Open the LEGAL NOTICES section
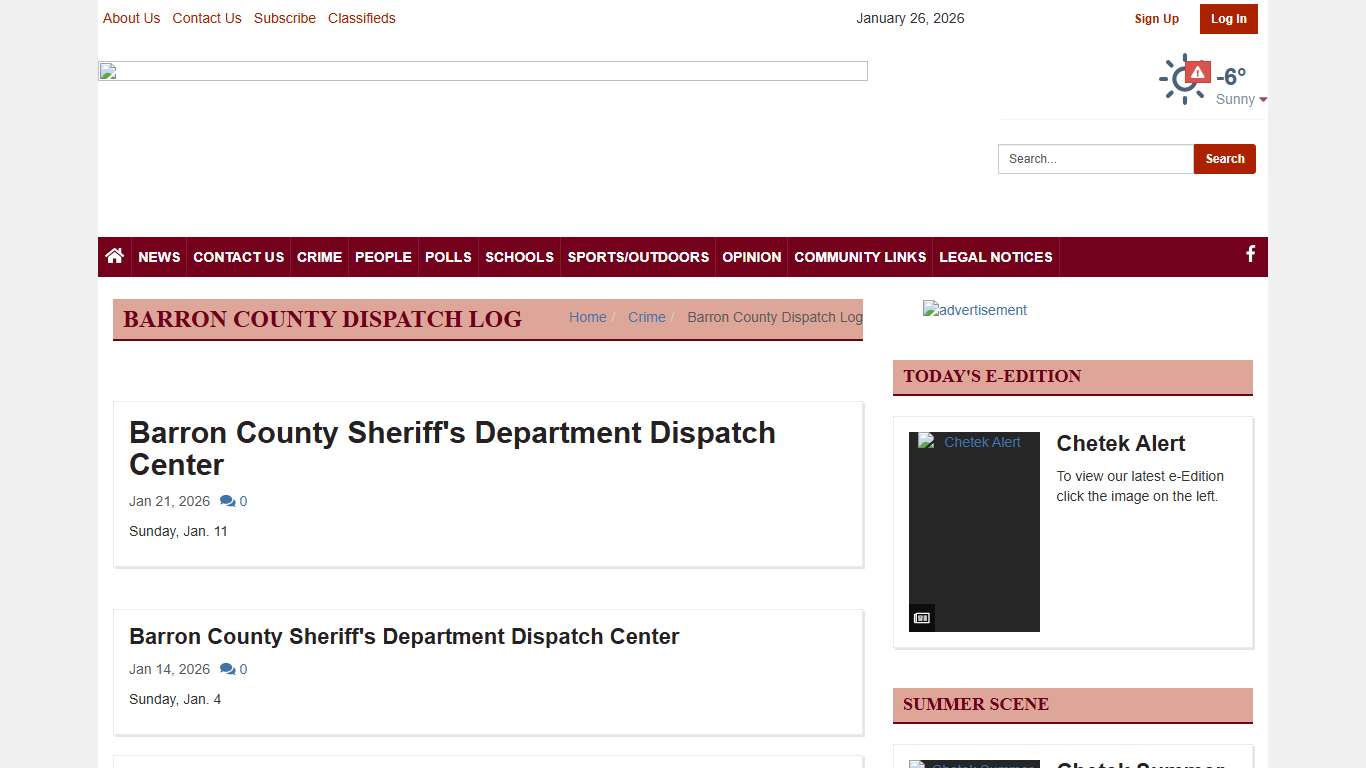This screenshot has height=768, width=1366. pyautogui.click(x=996, y=257)
